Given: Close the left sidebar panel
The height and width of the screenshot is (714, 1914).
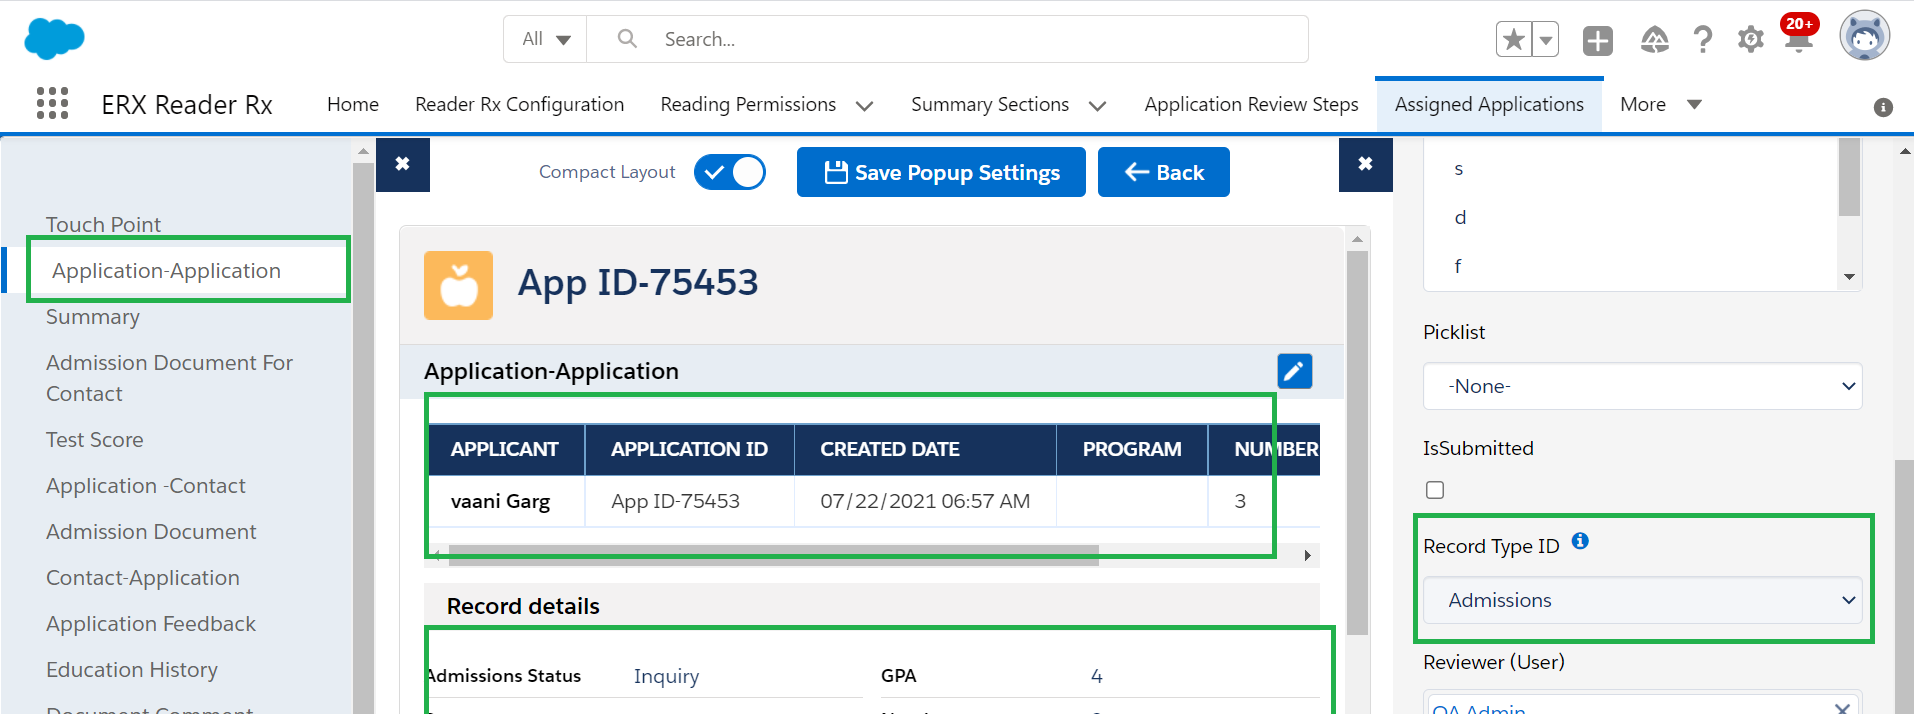Looking at the screenshot, I should (x=402, y=164).
